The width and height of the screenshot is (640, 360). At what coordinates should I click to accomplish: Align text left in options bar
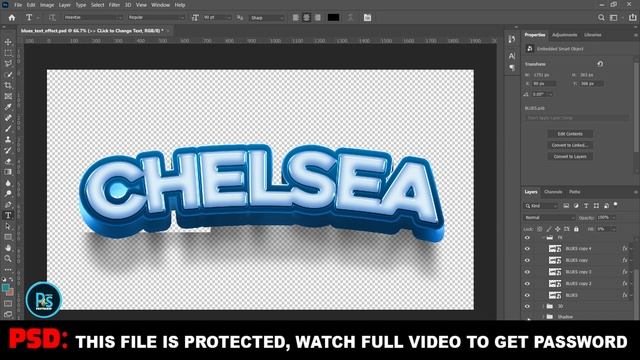tap(296, 18)
